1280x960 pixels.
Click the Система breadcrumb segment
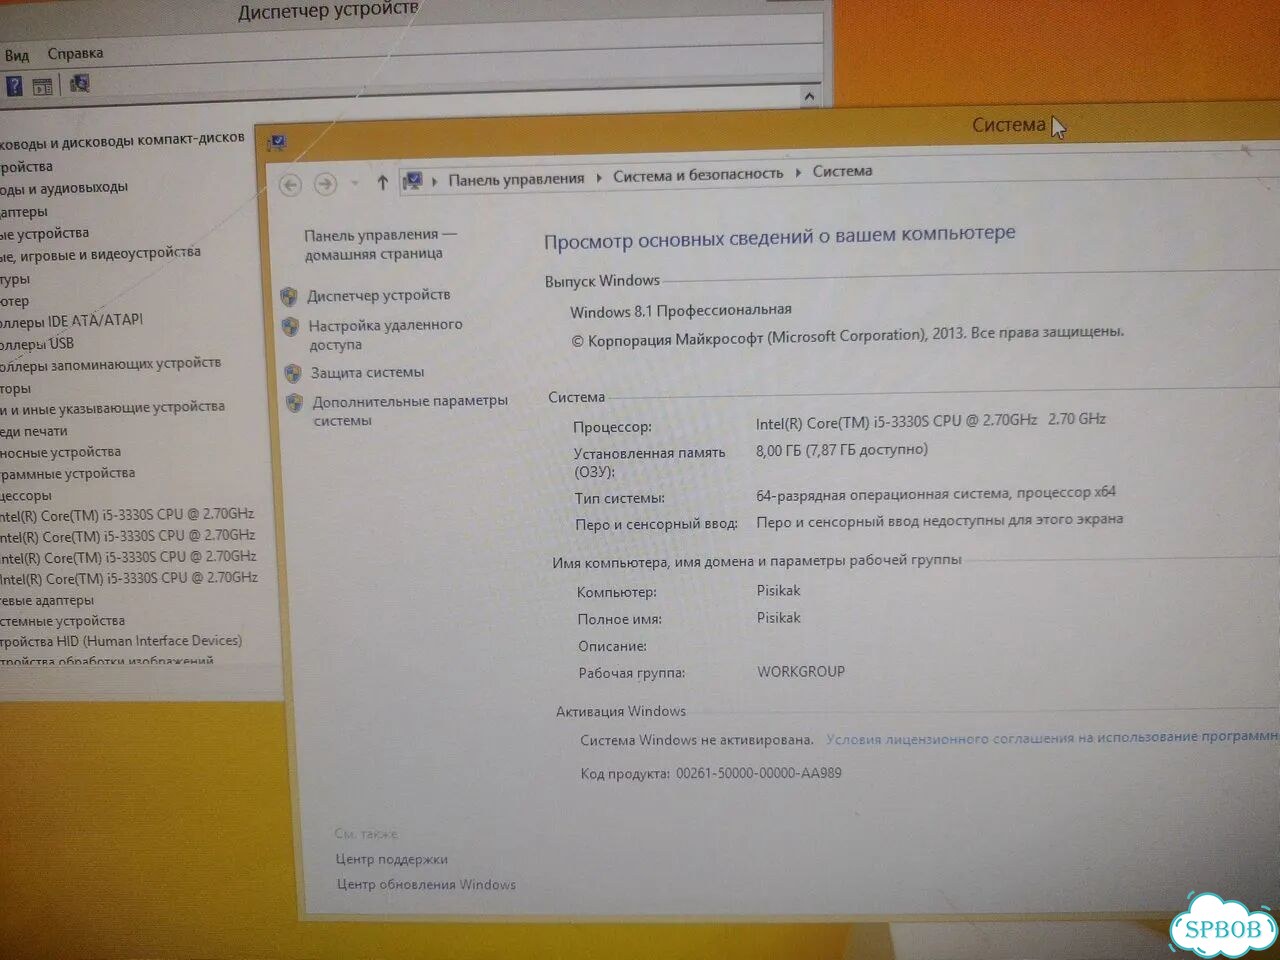(x=842, y=171)
